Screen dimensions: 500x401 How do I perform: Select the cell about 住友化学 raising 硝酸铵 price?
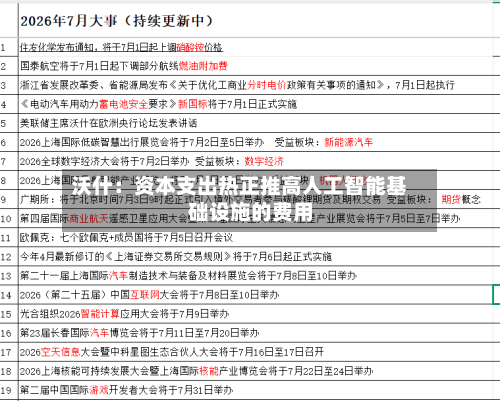[x=256, y=47]
